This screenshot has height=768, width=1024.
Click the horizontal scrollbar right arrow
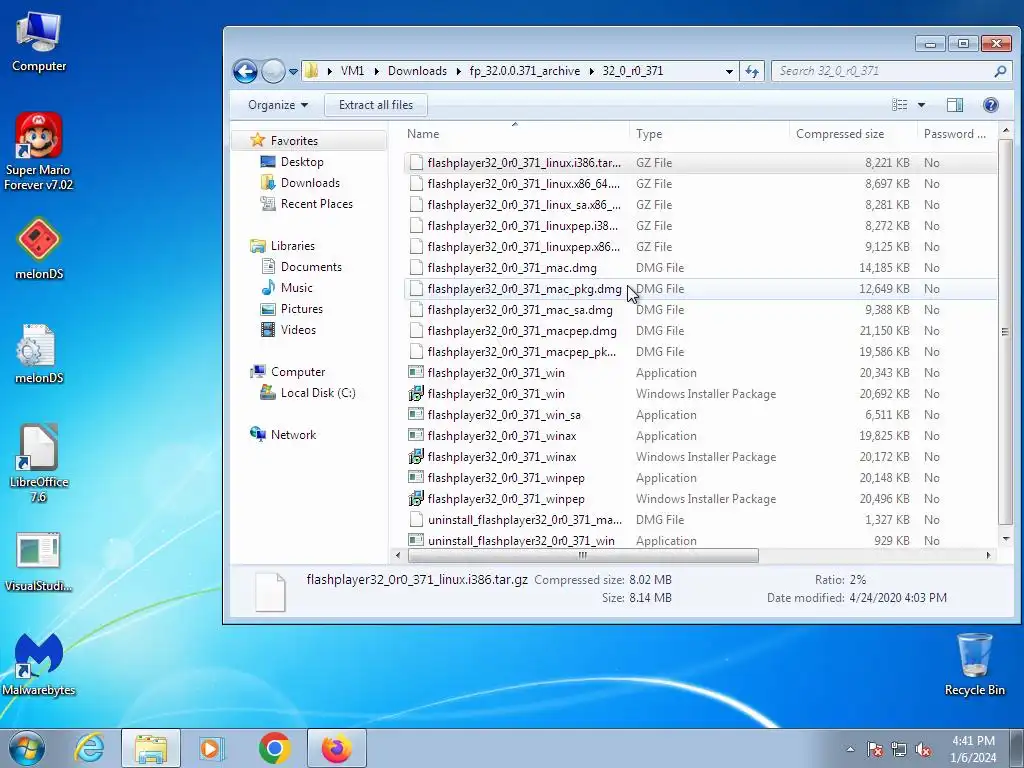click(x=988, y=556)
